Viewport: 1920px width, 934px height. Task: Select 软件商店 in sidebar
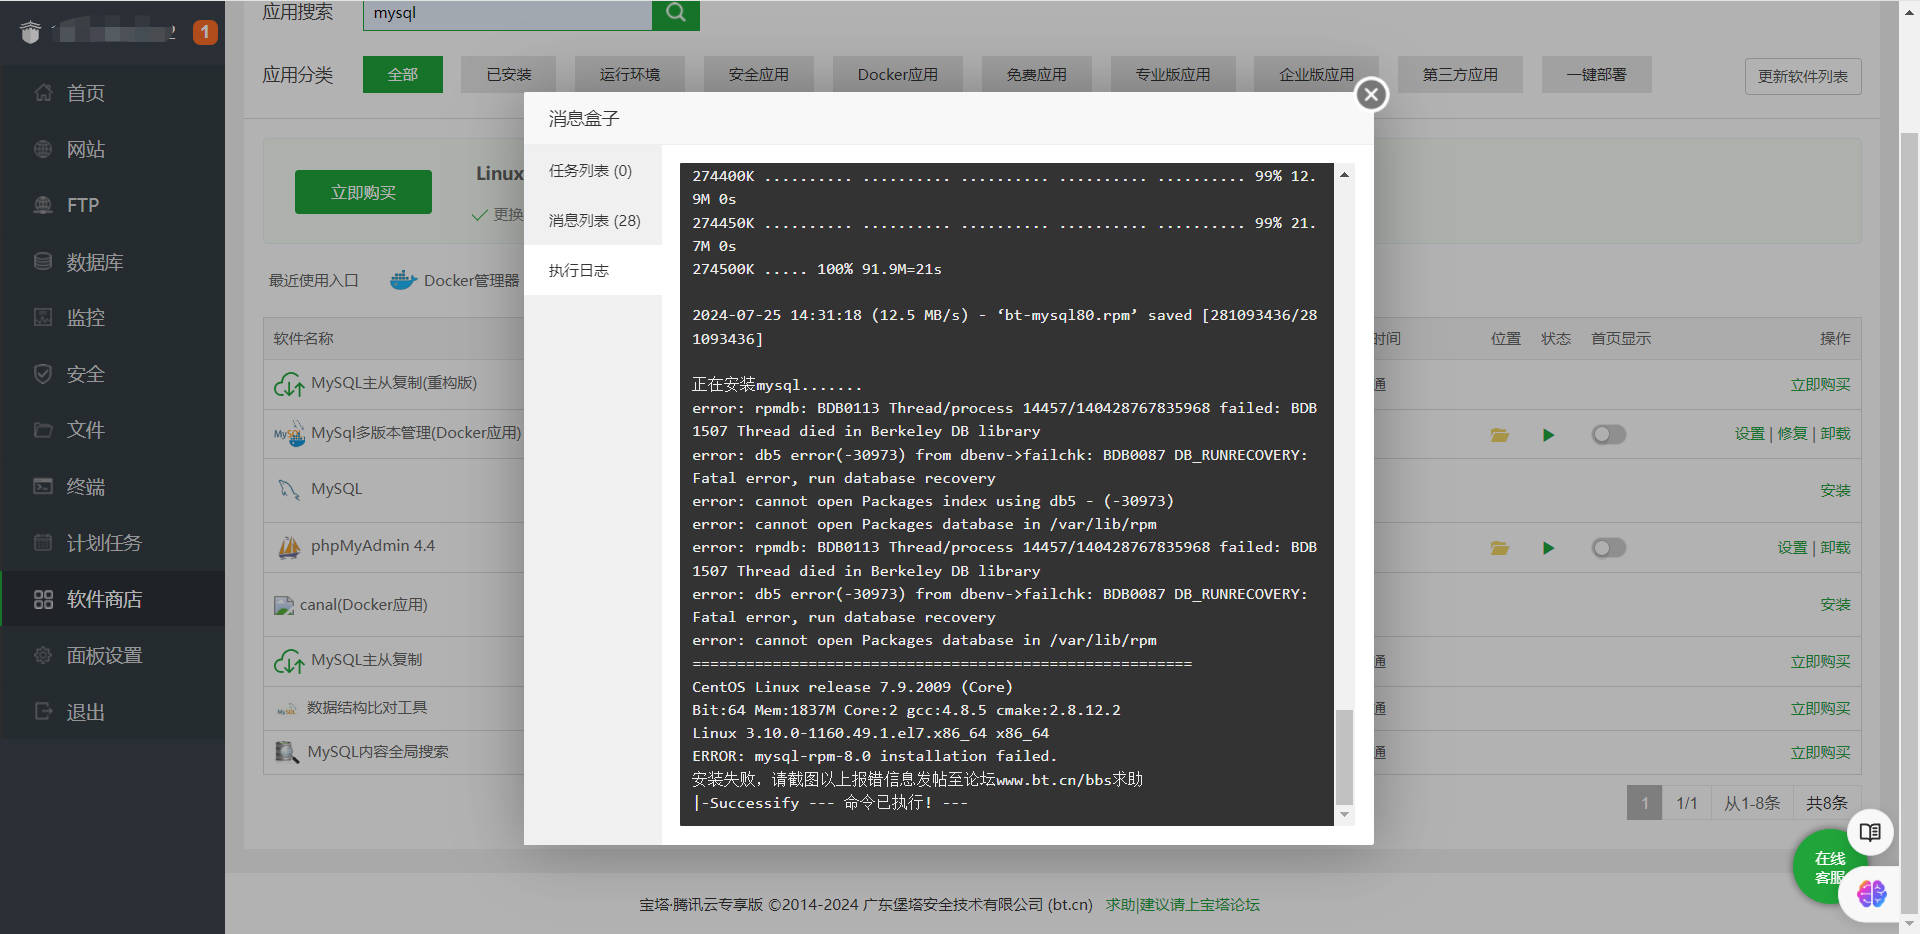click(112, 599)
